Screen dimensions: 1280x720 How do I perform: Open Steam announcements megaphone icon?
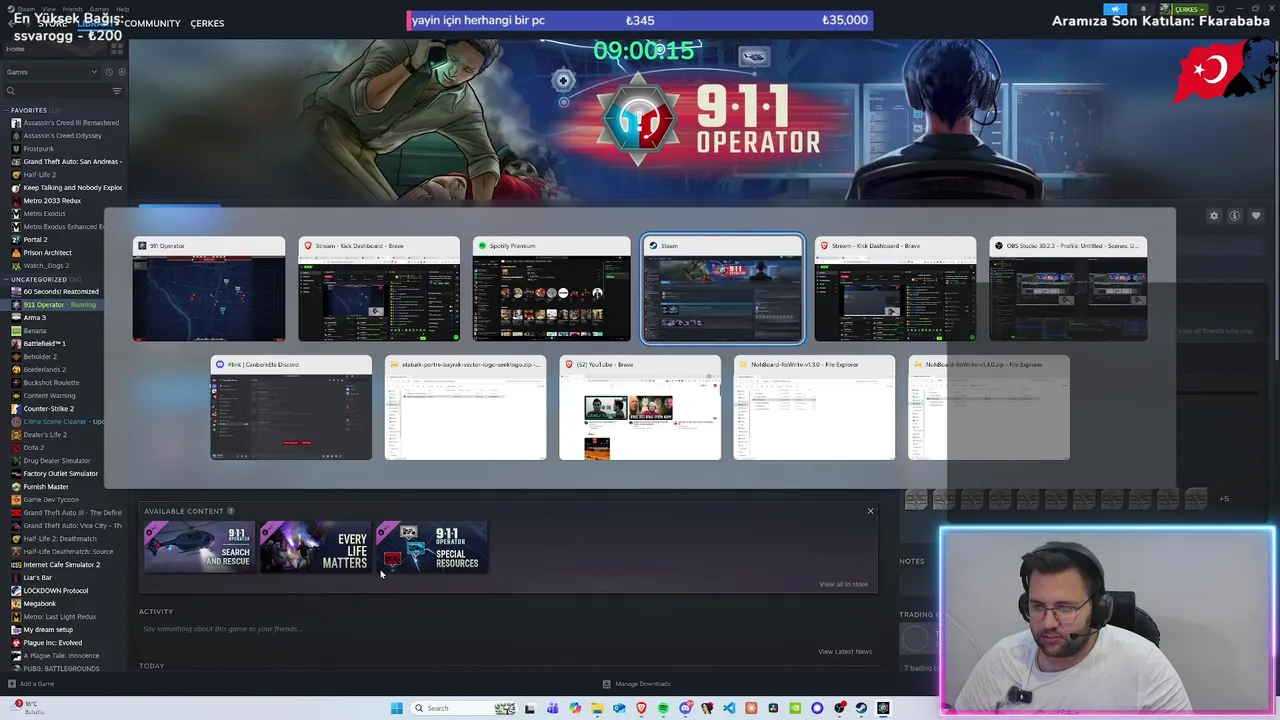[x=1115, y=9]
